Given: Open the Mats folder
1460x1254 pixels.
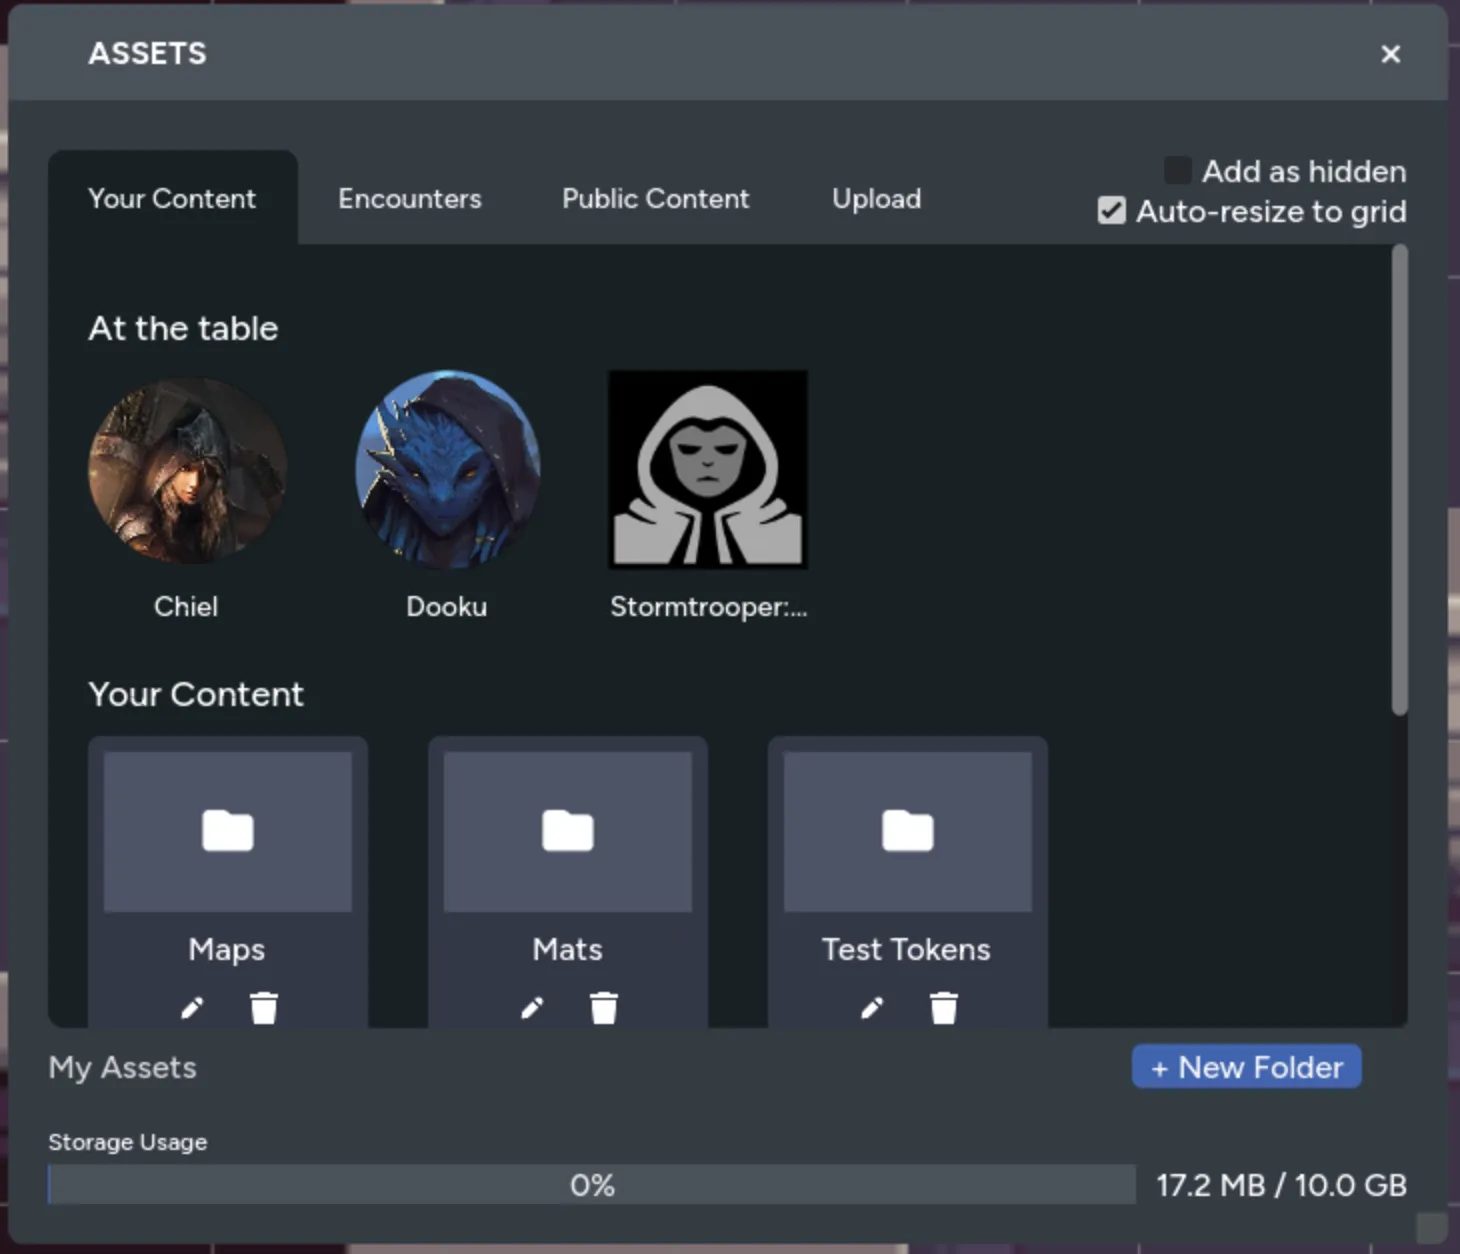Looking at the screenshot, I should [x=567, y=831].
